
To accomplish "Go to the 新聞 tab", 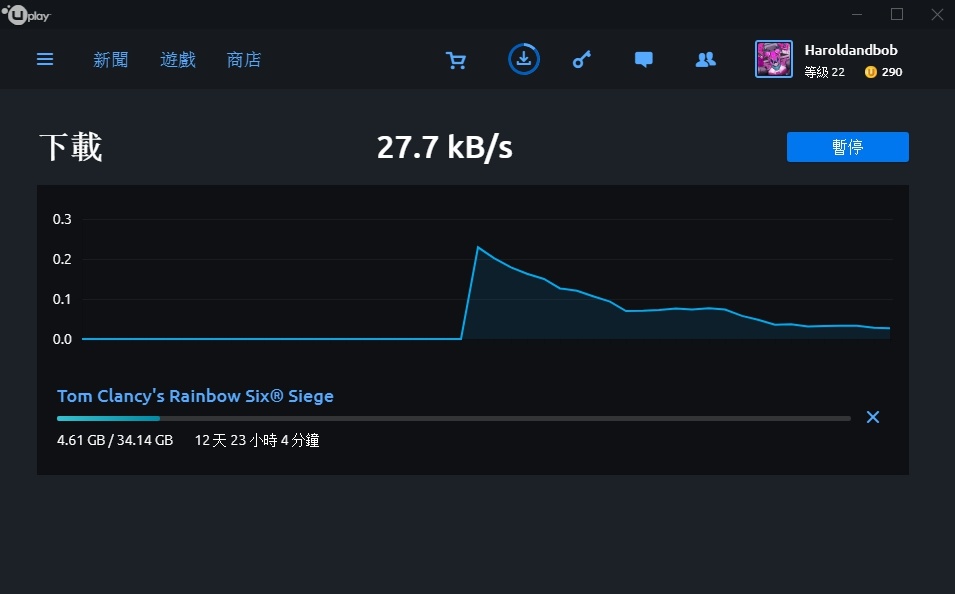I will tap(110, 60).
